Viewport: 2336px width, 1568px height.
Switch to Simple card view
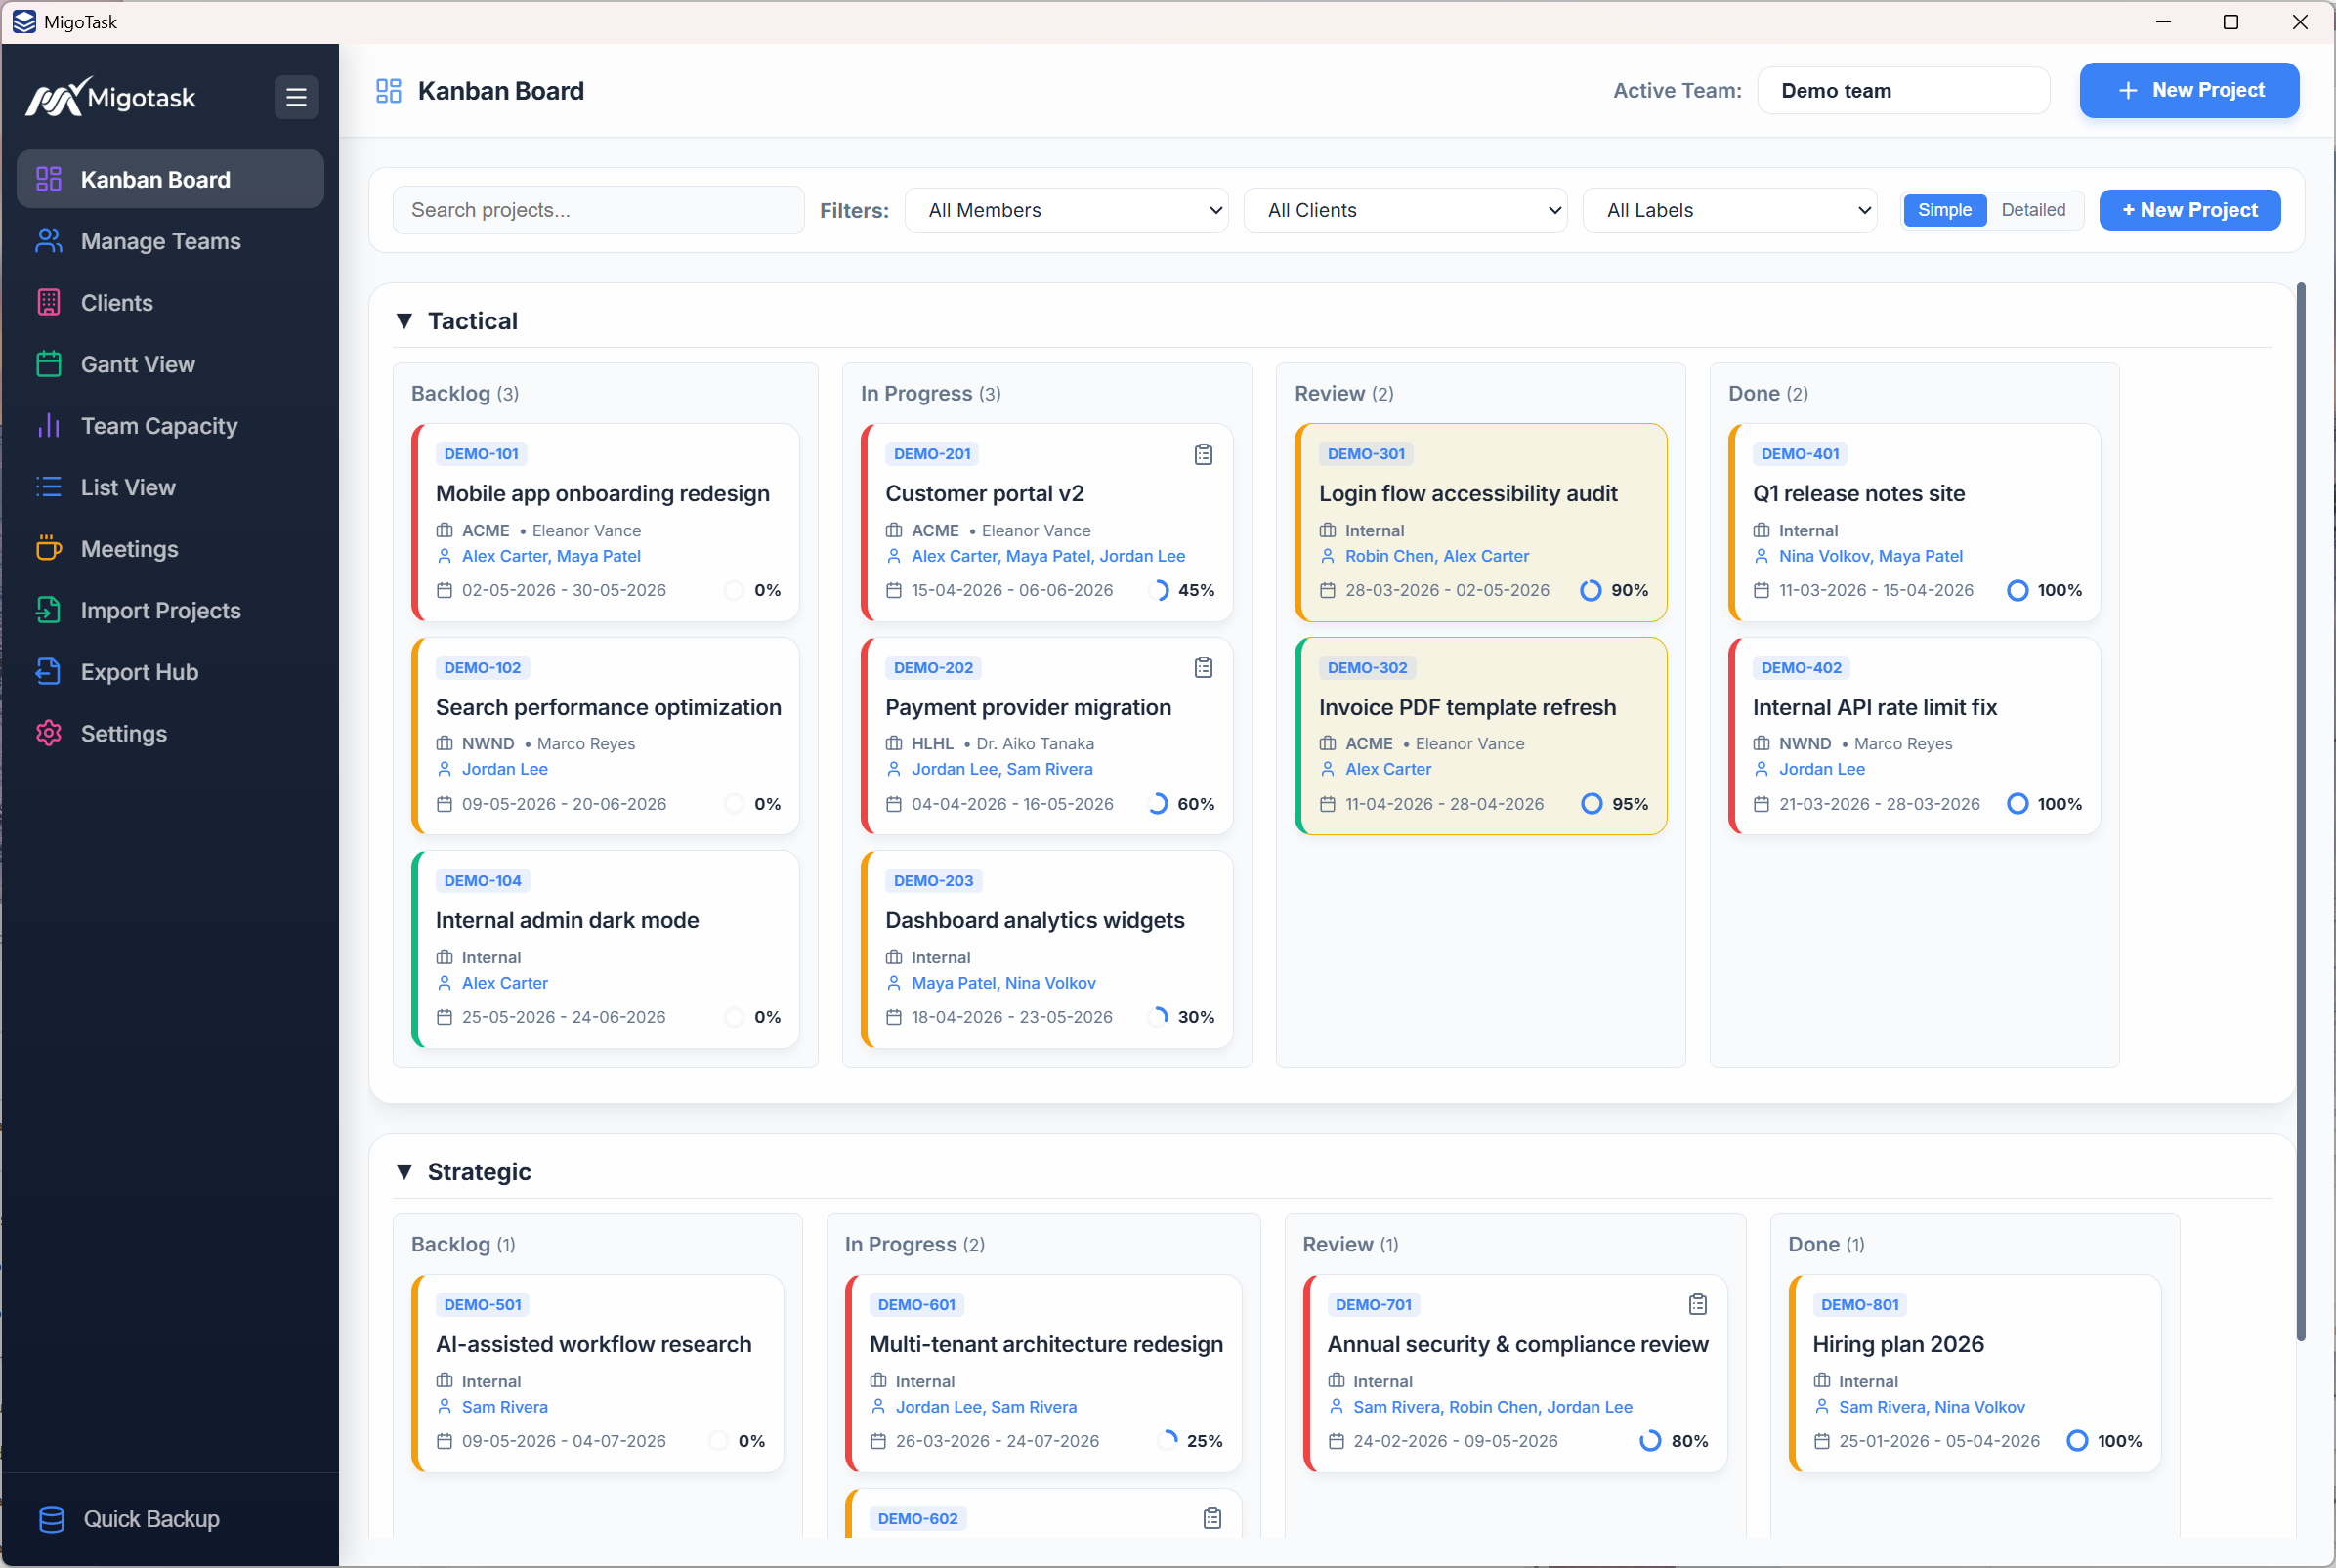click(x=1944, y=210)
